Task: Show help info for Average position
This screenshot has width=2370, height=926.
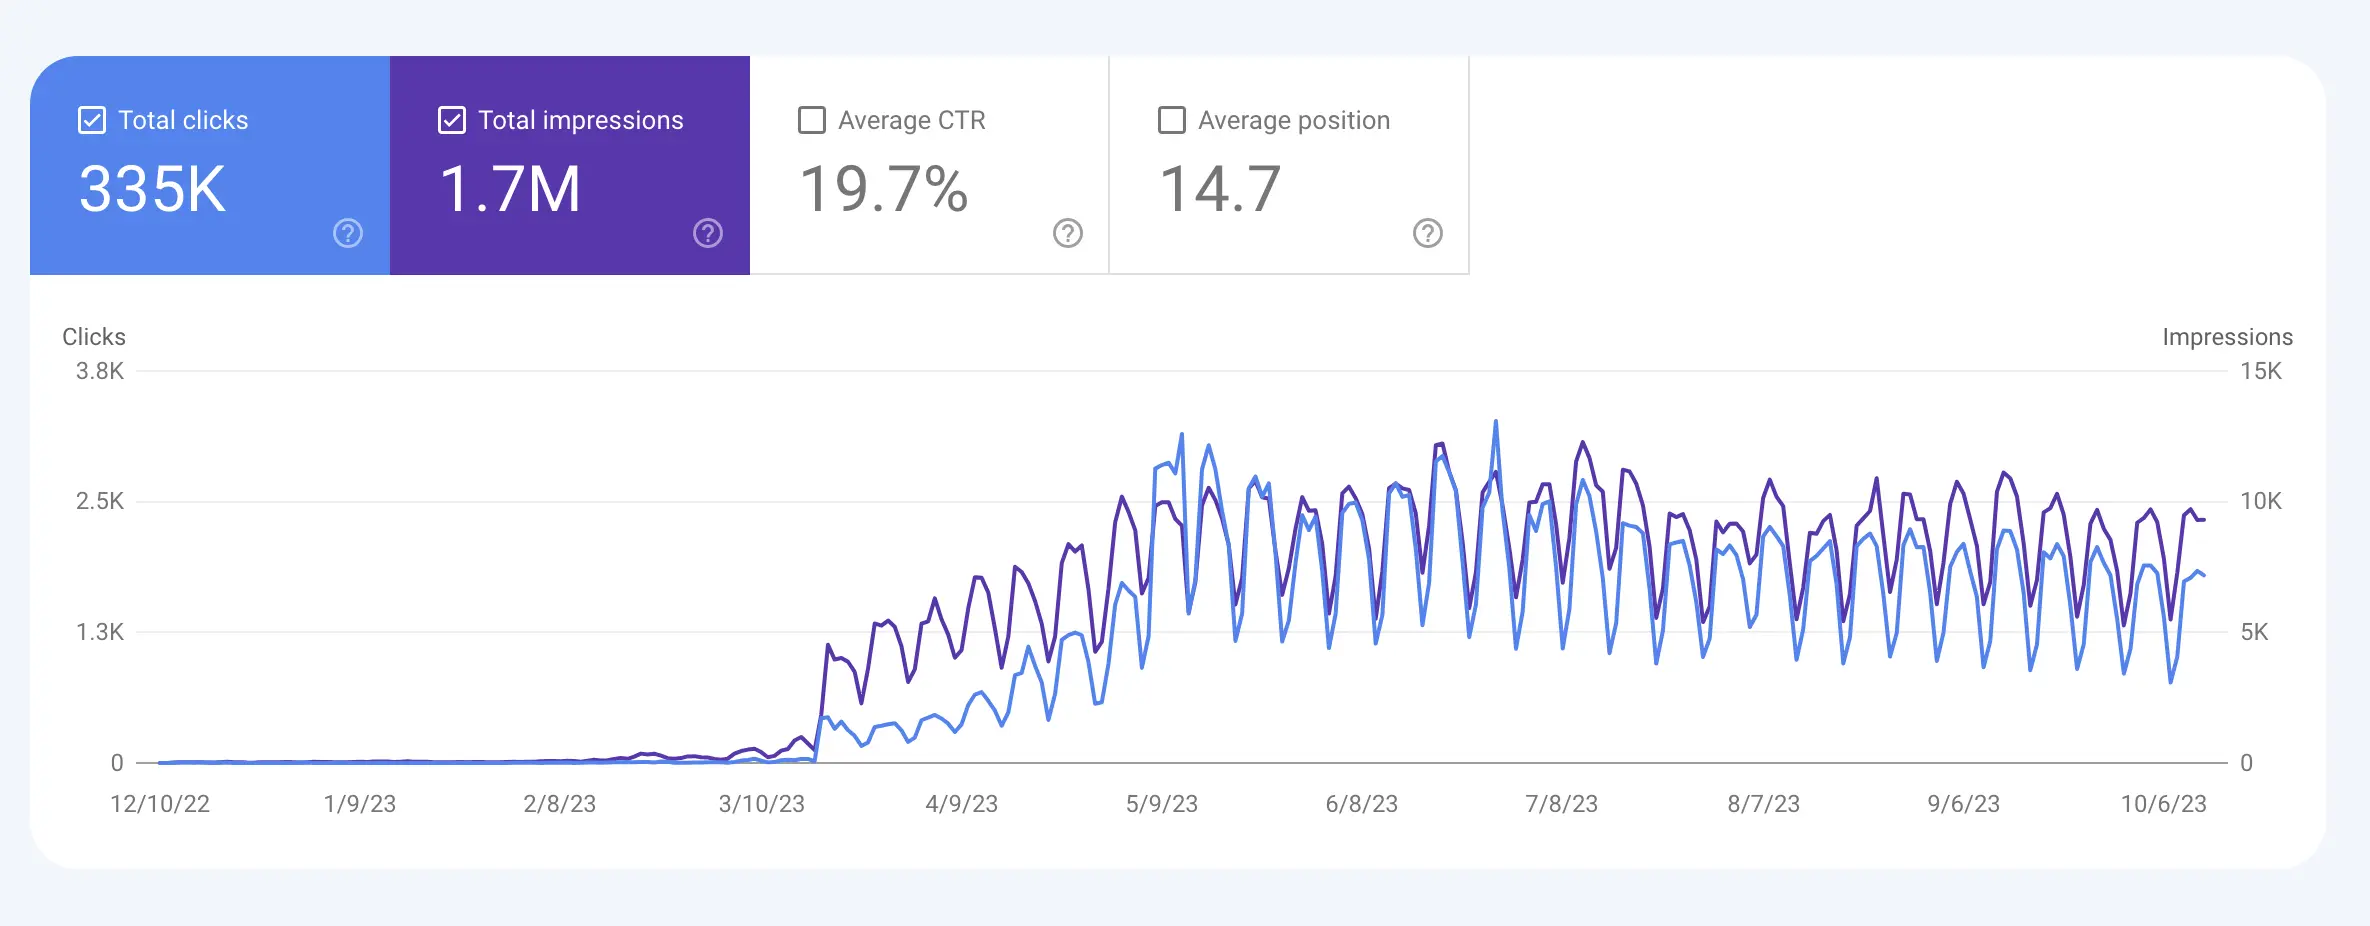Action: point(1427,233)
